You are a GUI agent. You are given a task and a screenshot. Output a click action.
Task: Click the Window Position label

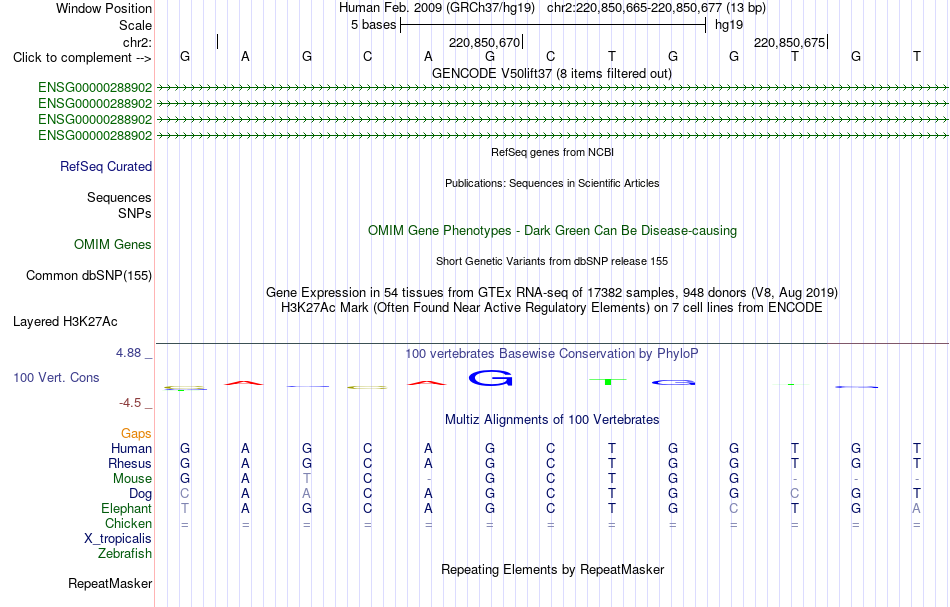104,8
